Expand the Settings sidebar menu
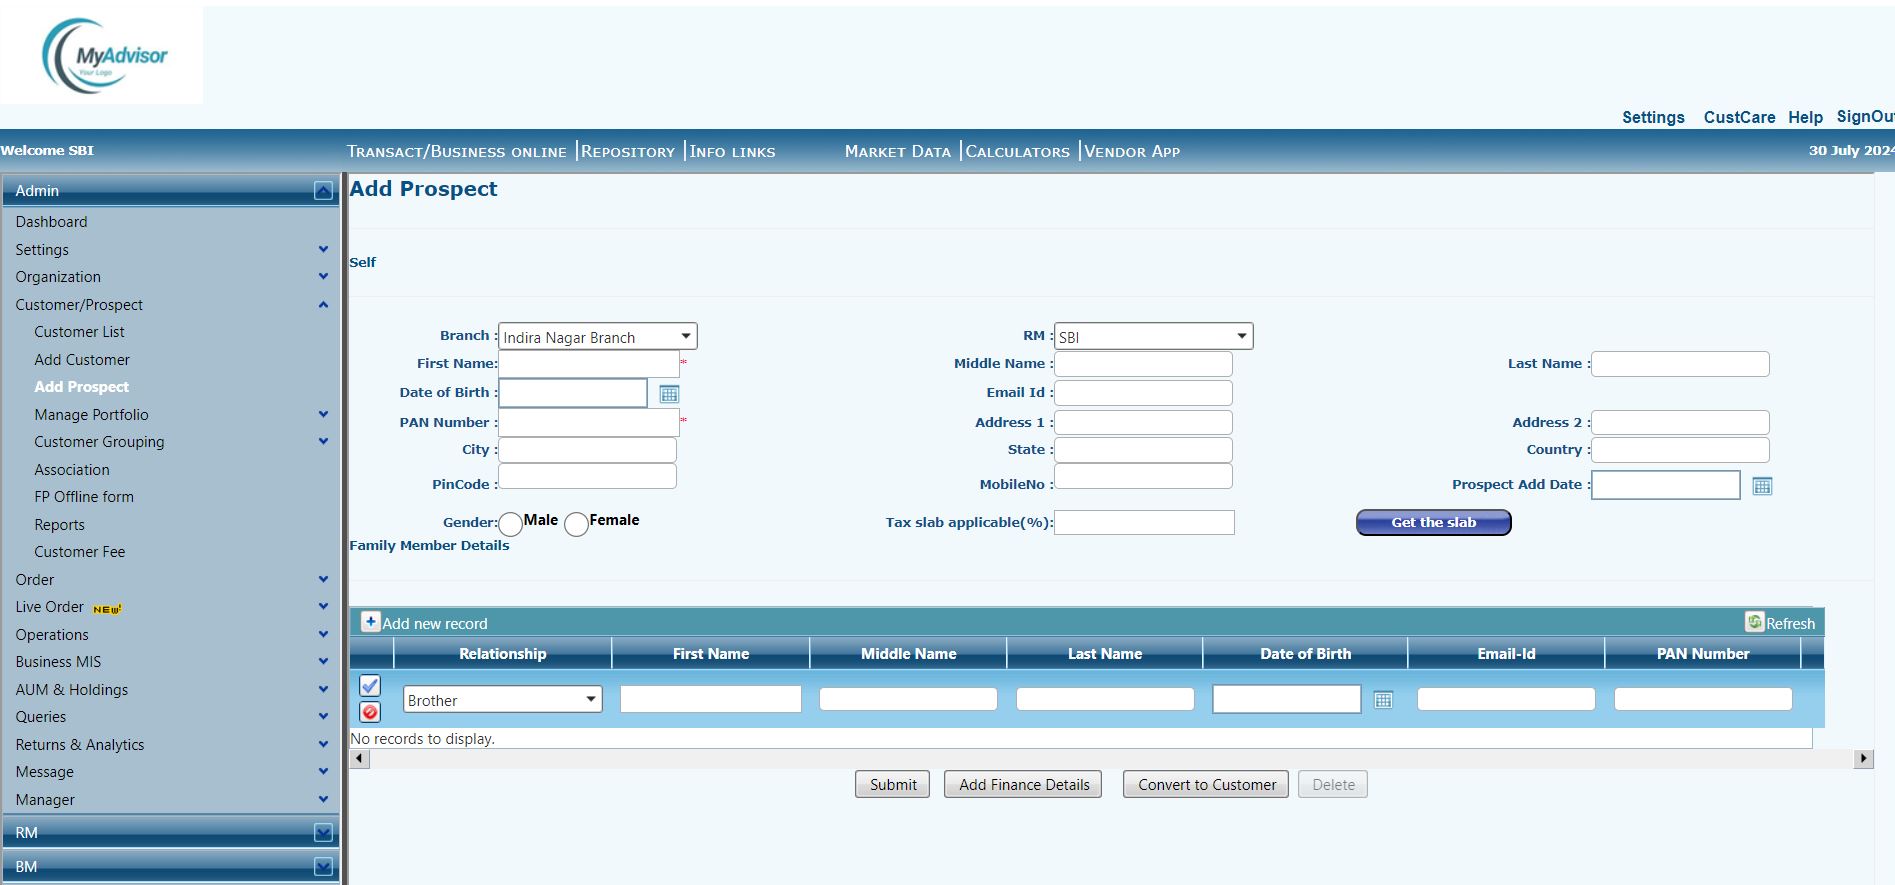This screenshot has width=1895, height=885. [323, 249]
